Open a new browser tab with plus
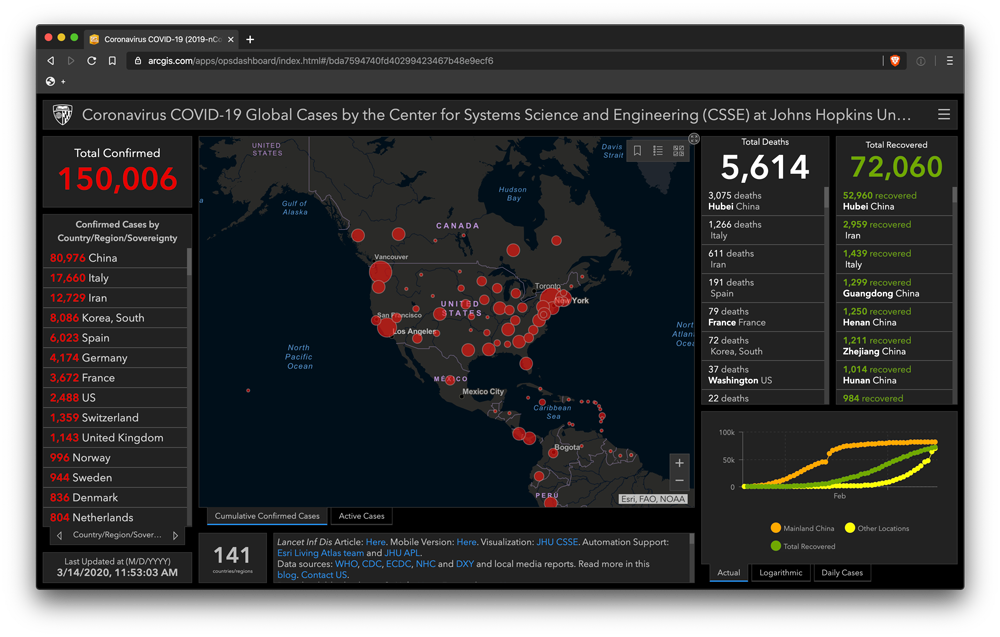The width and height of the screenshot is (1000, 637). (250, 40)
